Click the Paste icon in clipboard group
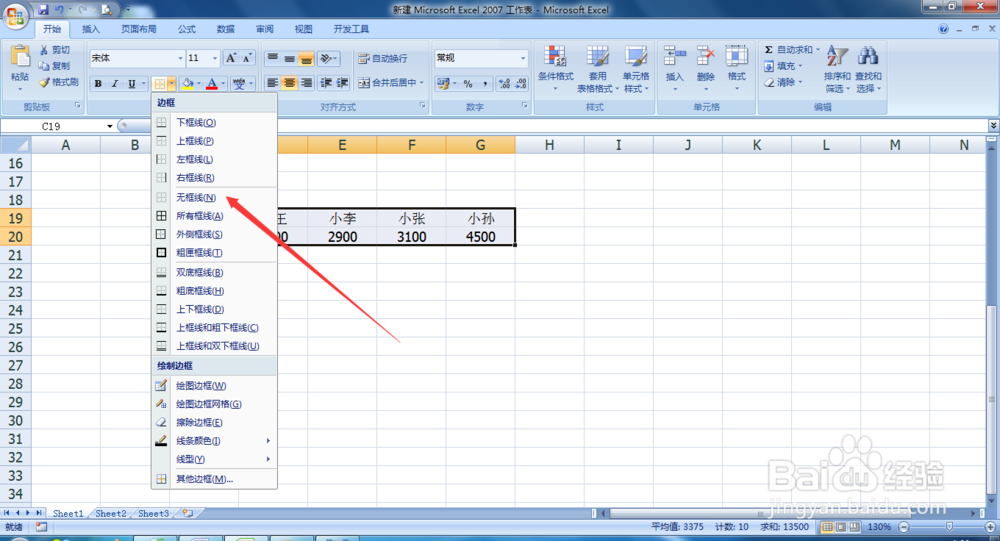This screenshot has height=541, width=1000. pos(20,56)
